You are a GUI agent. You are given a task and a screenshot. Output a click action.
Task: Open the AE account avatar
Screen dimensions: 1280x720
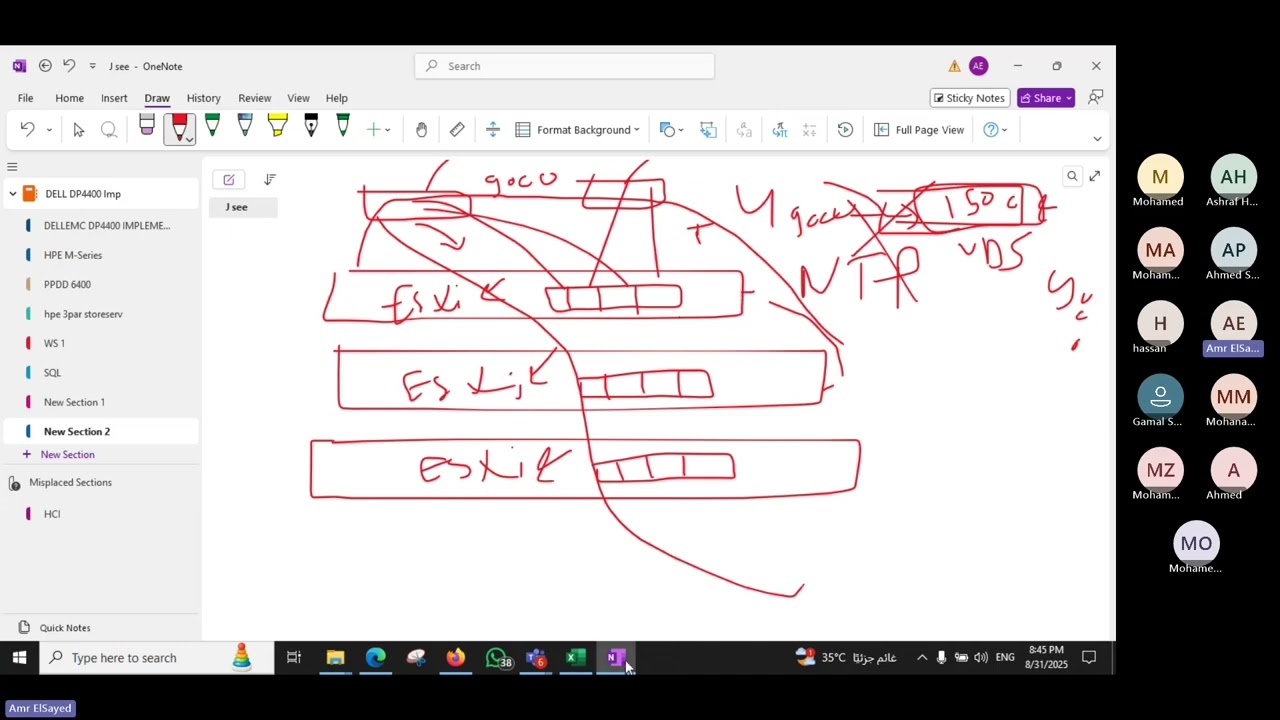click(978, 66)
